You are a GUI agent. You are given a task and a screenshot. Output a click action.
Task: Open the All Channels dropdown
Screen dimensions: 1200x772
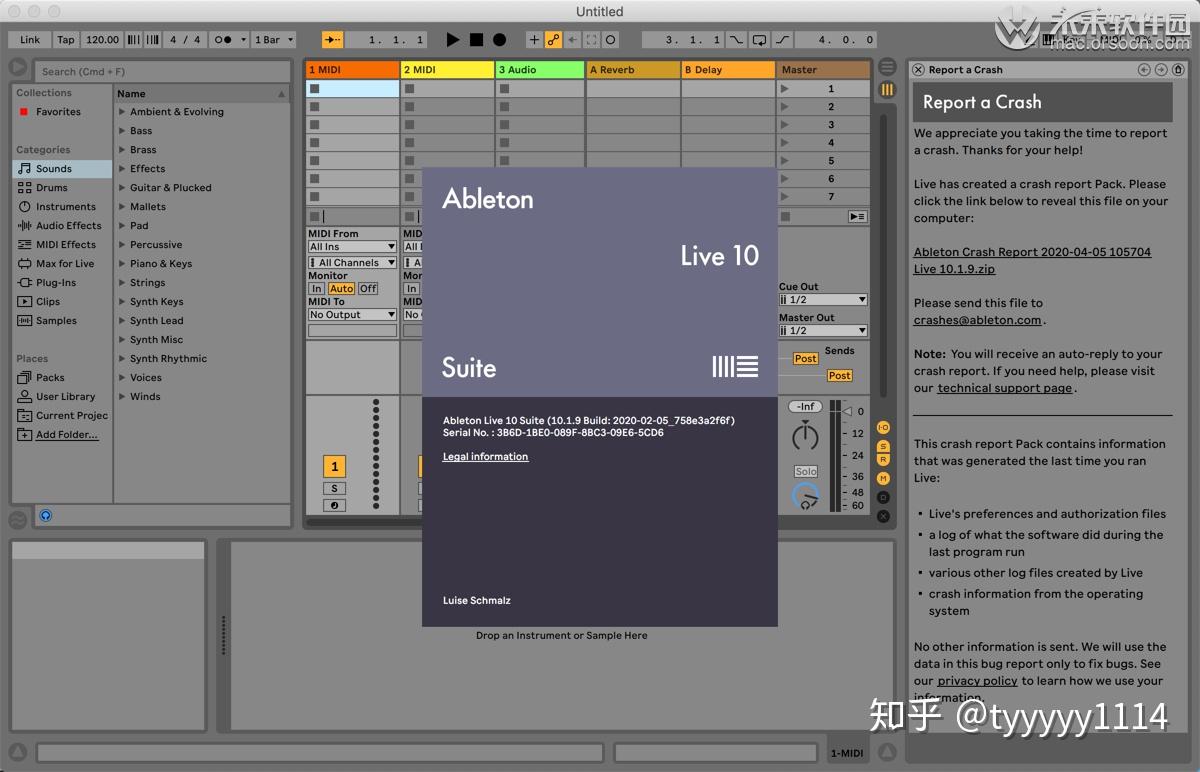(x=352, y=262)
